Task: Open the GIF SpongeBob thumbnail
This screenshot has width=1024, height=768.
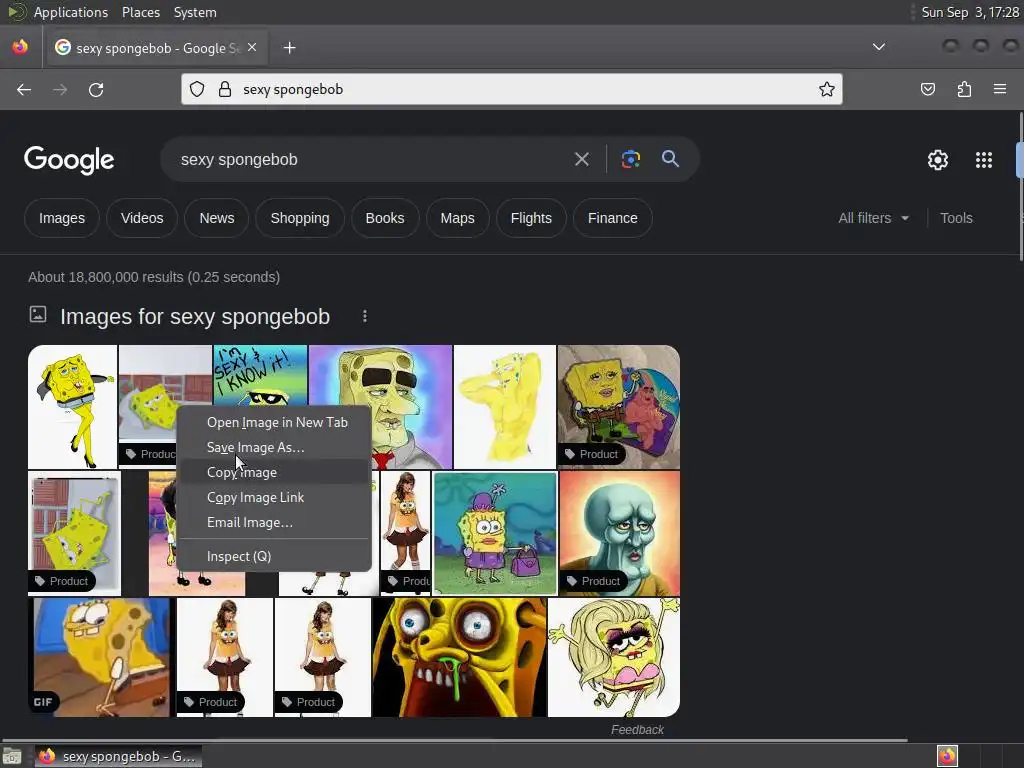Action: pos(101,657)
